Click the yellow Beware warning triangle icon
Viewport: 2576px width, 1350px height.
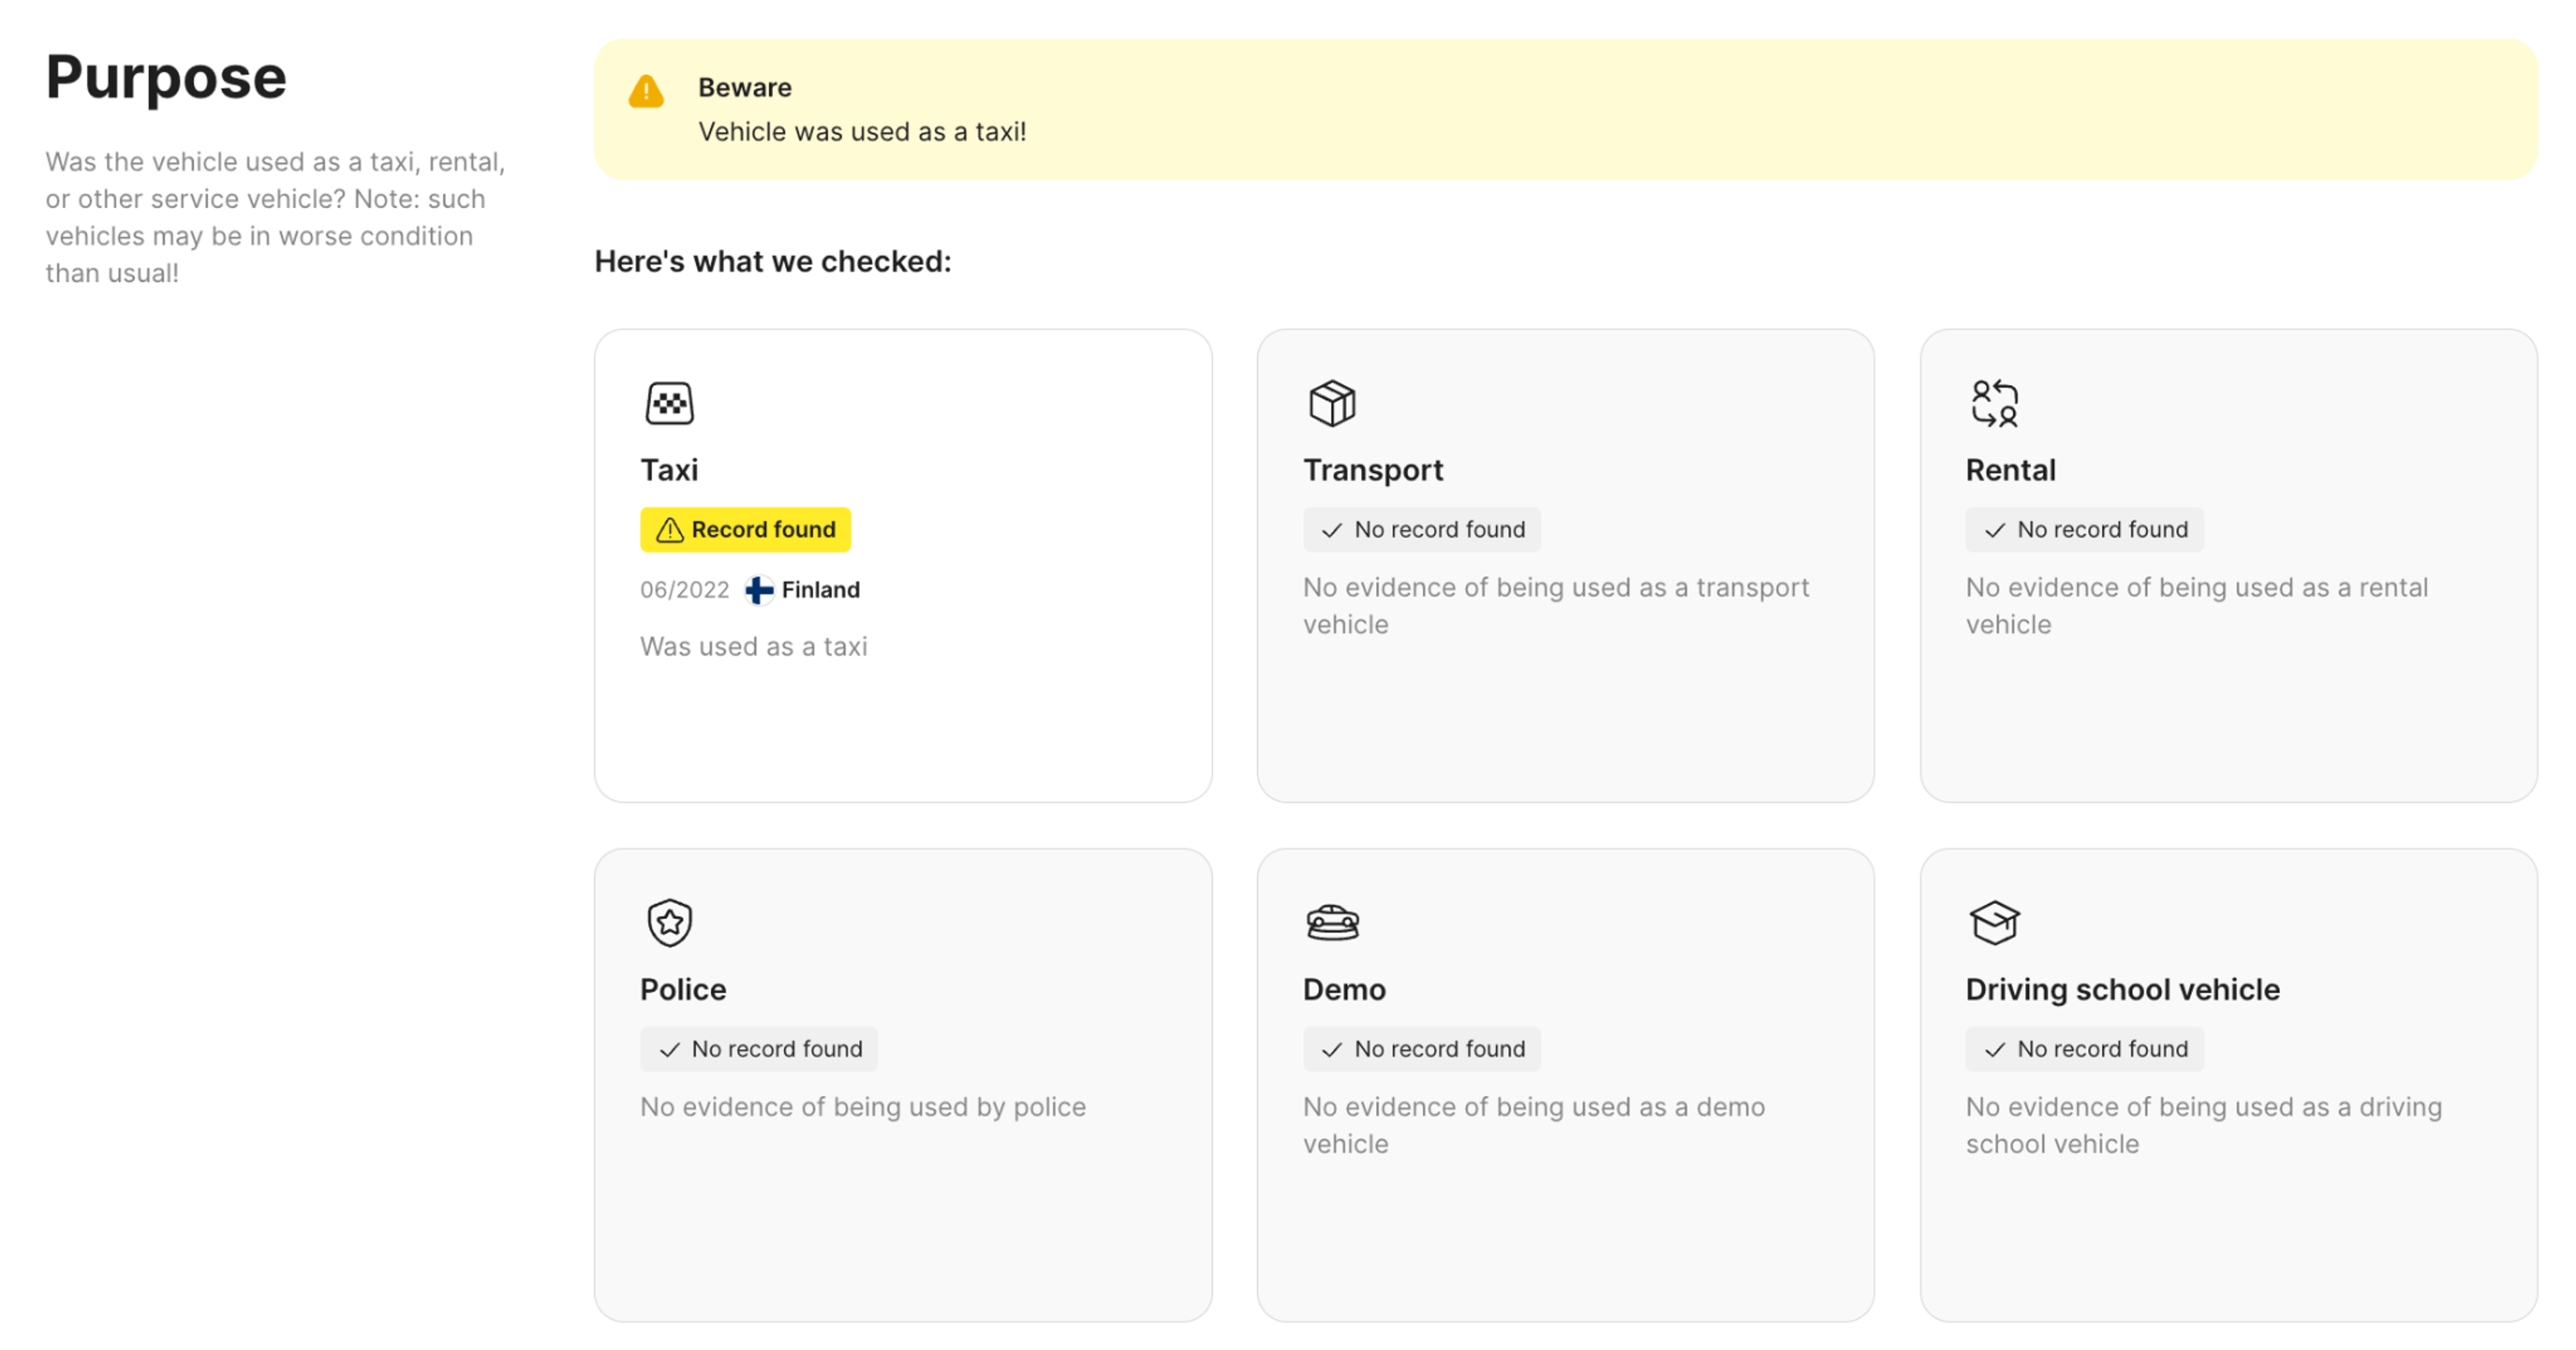coord(646,92)
